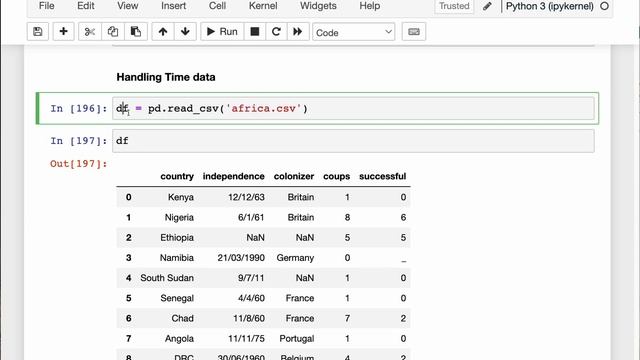This screenshot has height=360, width=640.
Task: Open the Widgets menu
Action: (x=318, y=6)
